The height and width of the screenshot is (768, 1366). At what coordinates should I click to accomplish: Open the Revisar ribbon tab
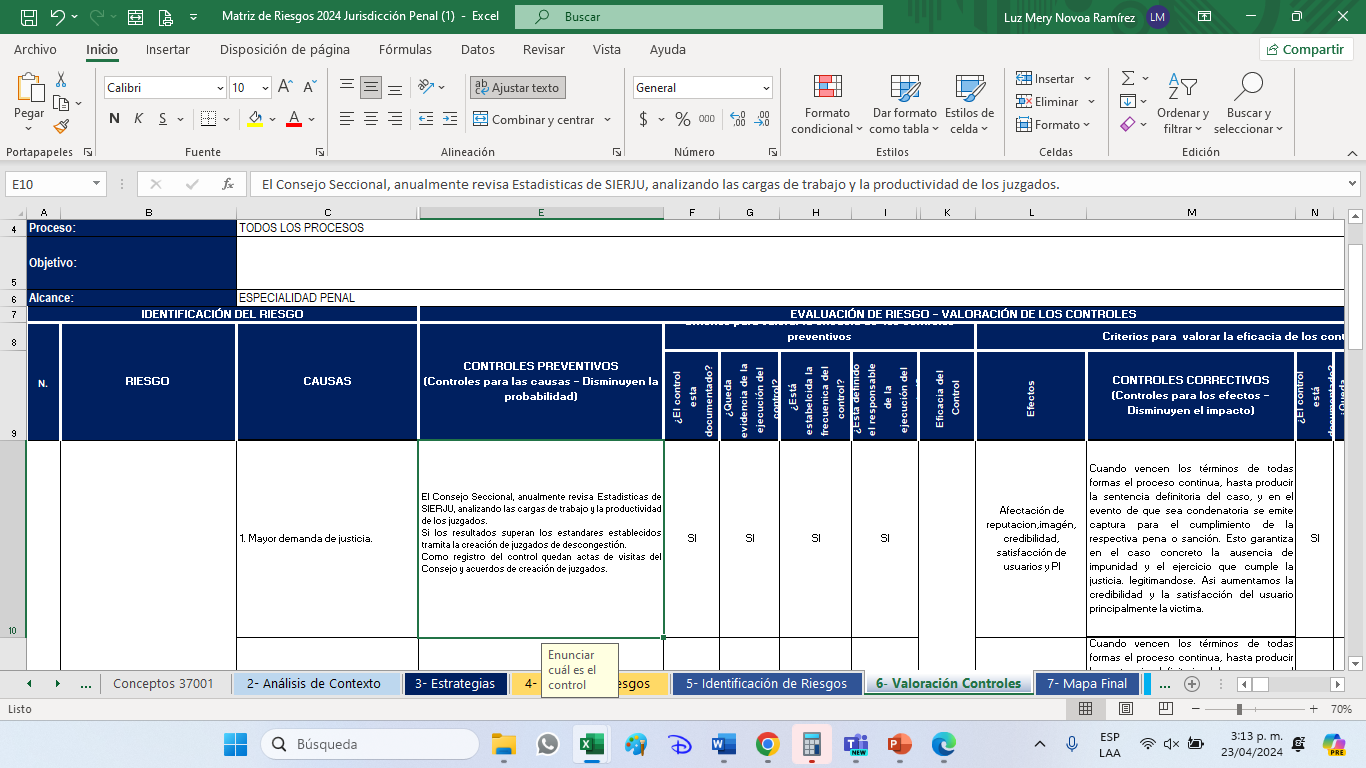(x=544, y=49)
